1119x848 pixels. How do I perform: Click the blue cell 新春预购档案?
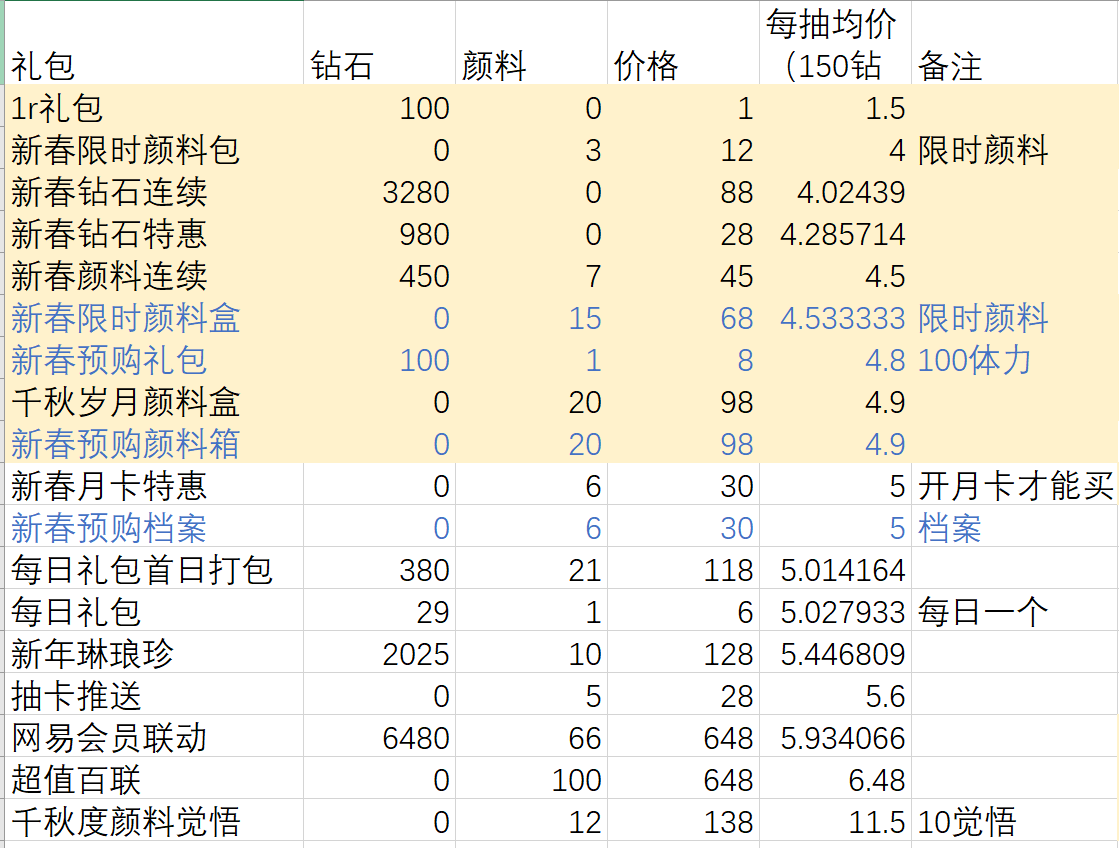(153, 527)
